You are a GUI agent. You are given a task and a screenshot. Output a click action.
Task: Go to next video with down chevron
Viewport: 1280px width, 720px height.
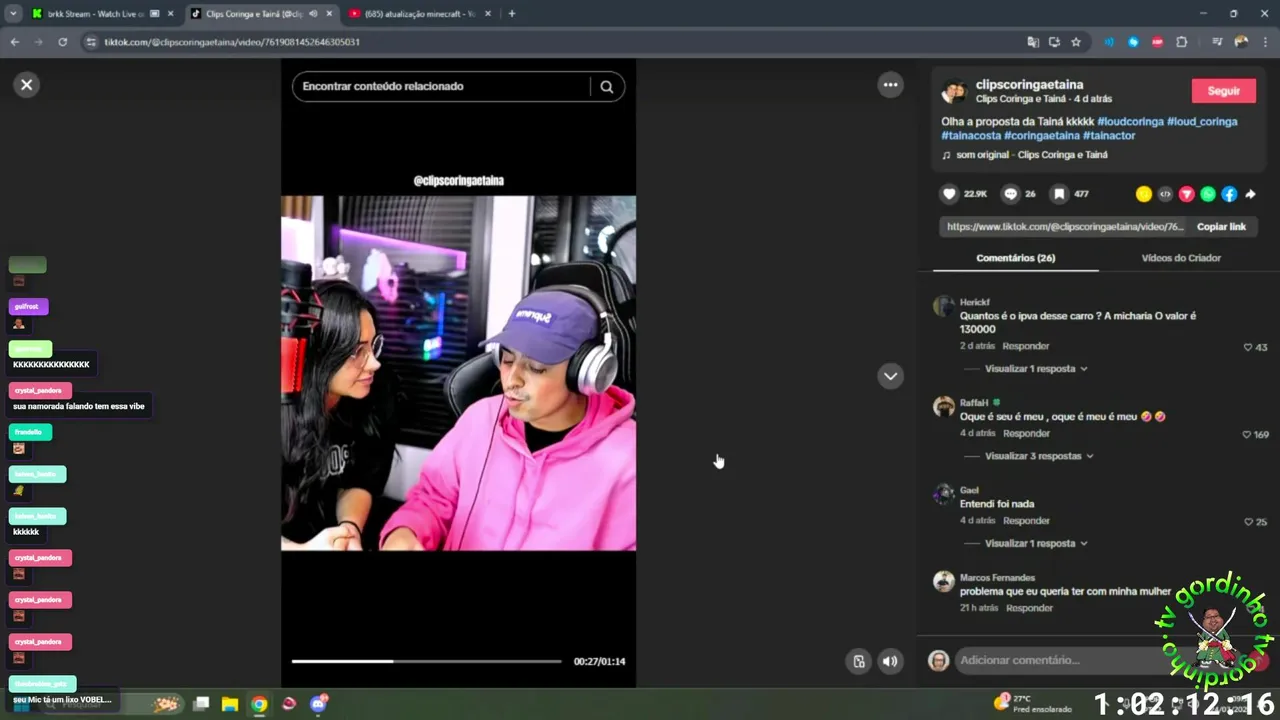(x=890, y=376)
